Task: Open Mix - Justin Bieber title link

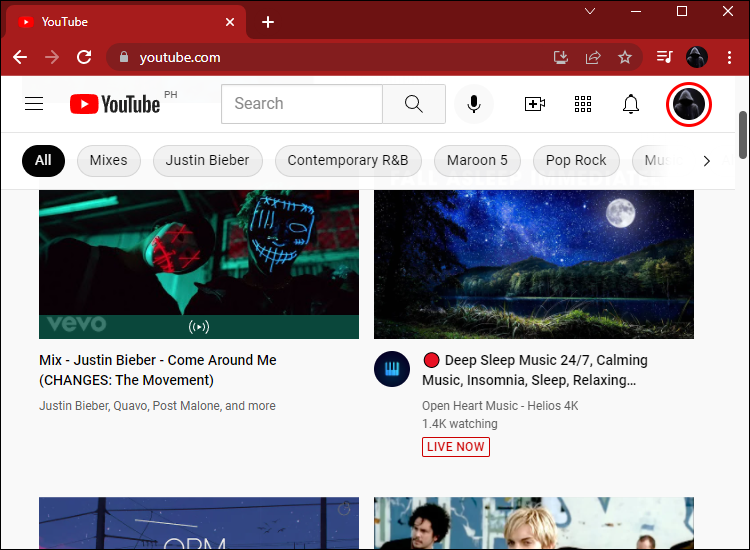Action: coord(158,370)
